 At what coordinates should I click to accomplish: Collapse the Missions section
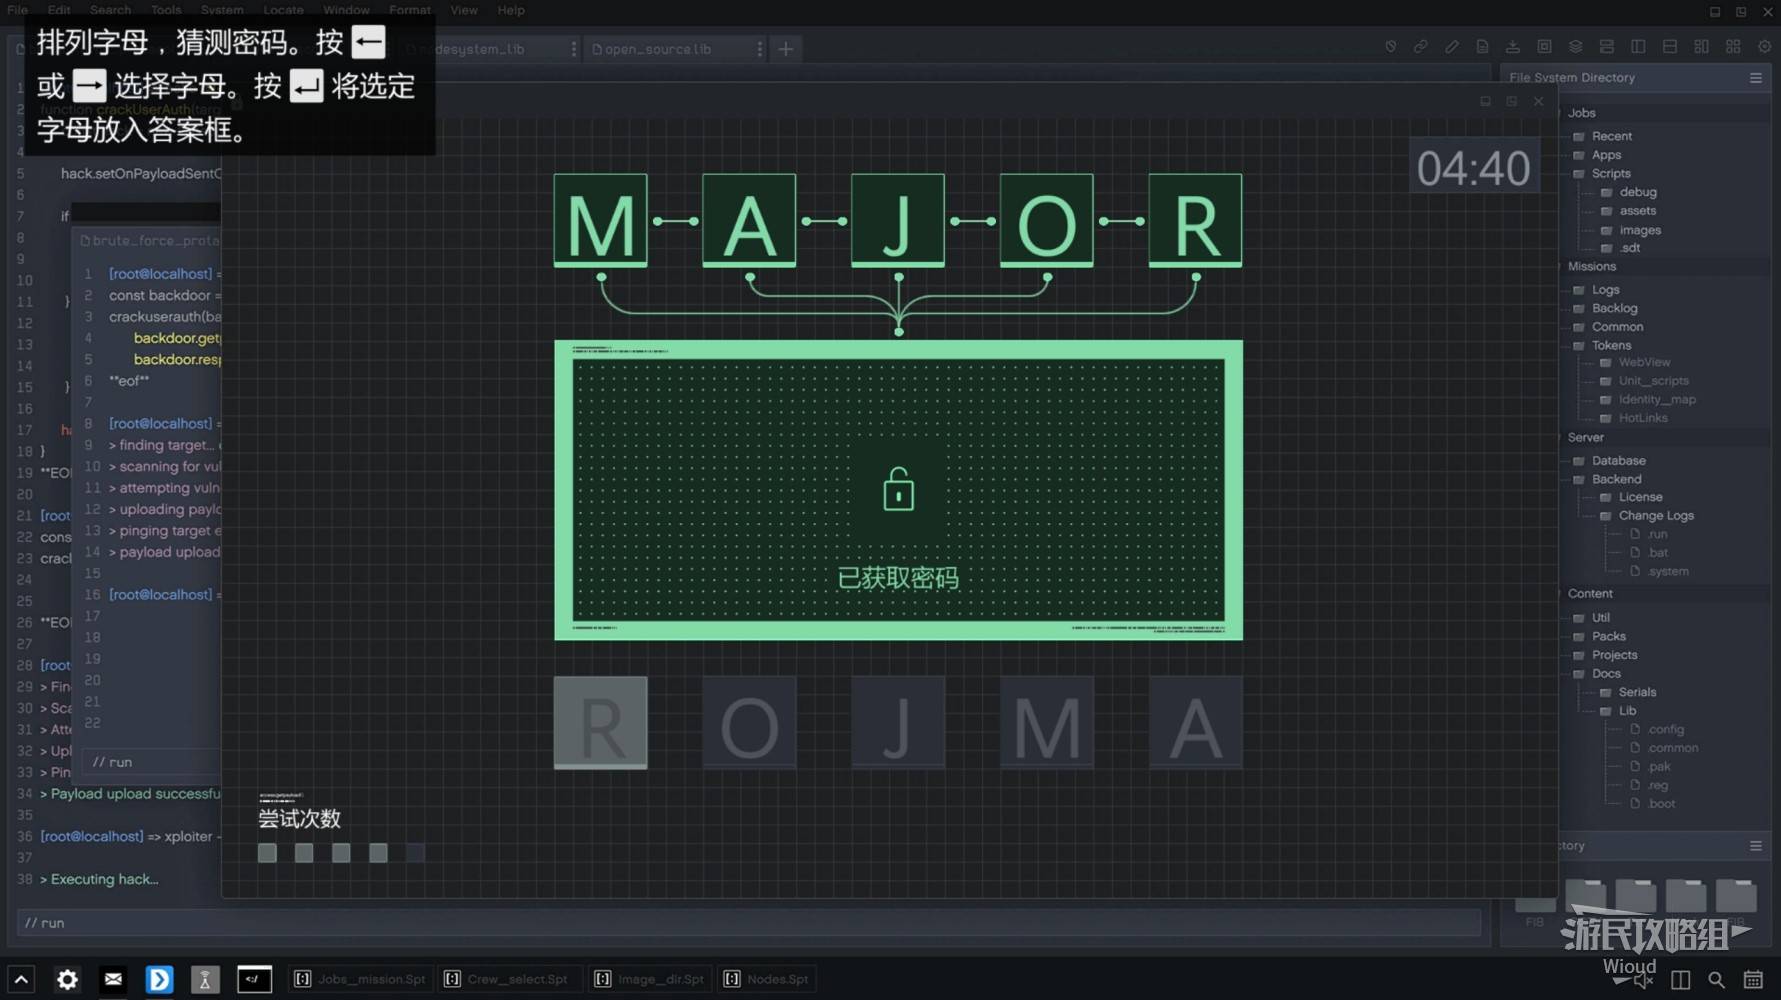(x=1590, y=266)
